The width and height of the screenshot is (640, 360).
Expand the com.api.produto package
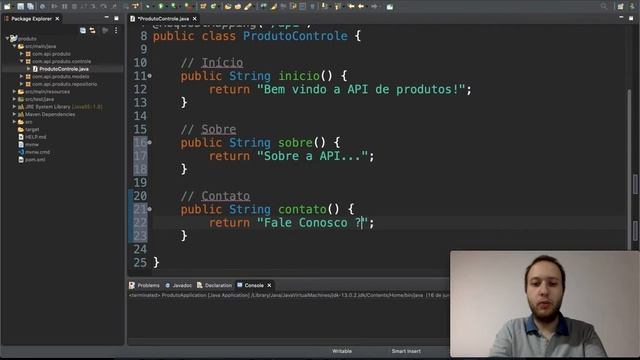pyautogui.click(x=22, y=53)
